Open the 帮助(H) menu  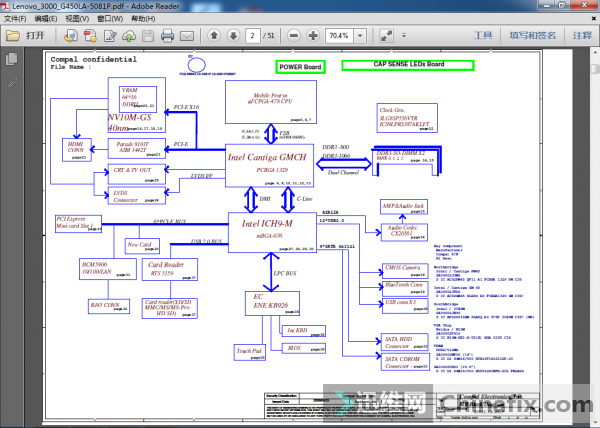point(143,18)
